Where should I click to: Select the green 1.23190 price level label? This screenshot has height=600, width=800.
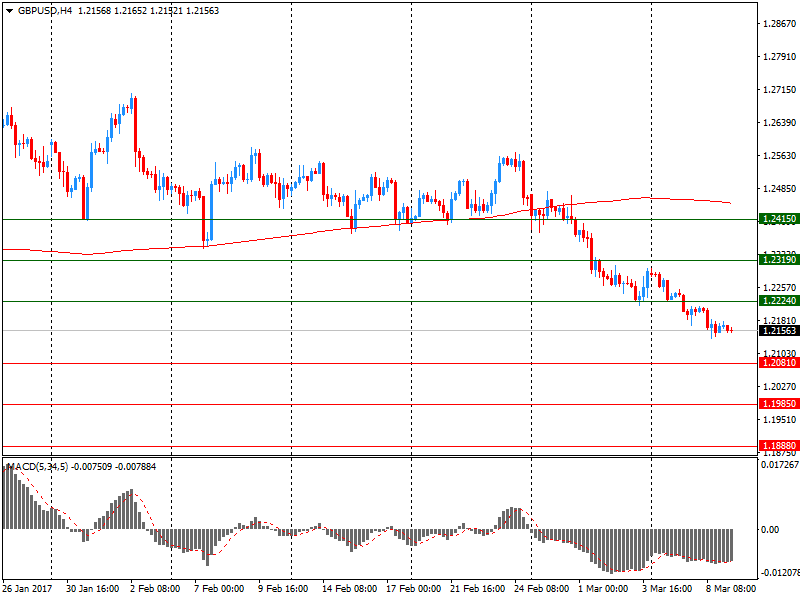coord(779,260)
